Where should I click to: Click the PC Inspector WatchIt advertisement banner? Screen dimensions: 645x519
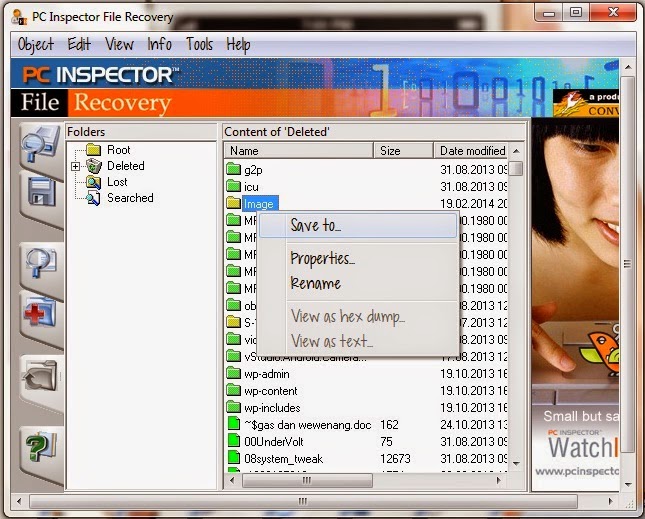pyautogui.click(x=575, y=304)
